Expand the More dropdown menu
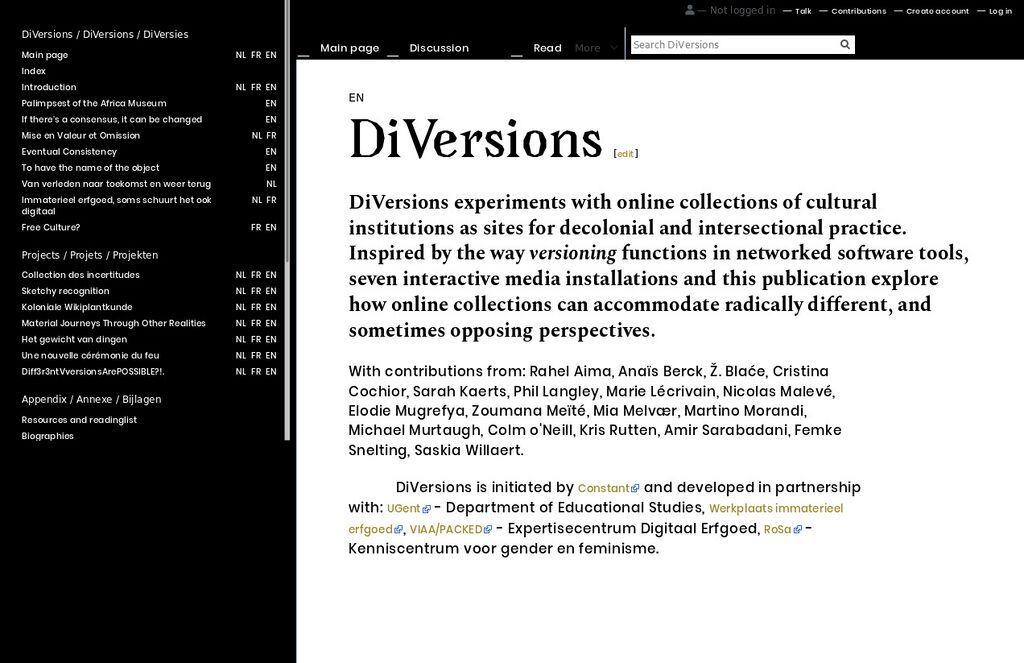Screen dimensions: 1024x663 (597, 48)
